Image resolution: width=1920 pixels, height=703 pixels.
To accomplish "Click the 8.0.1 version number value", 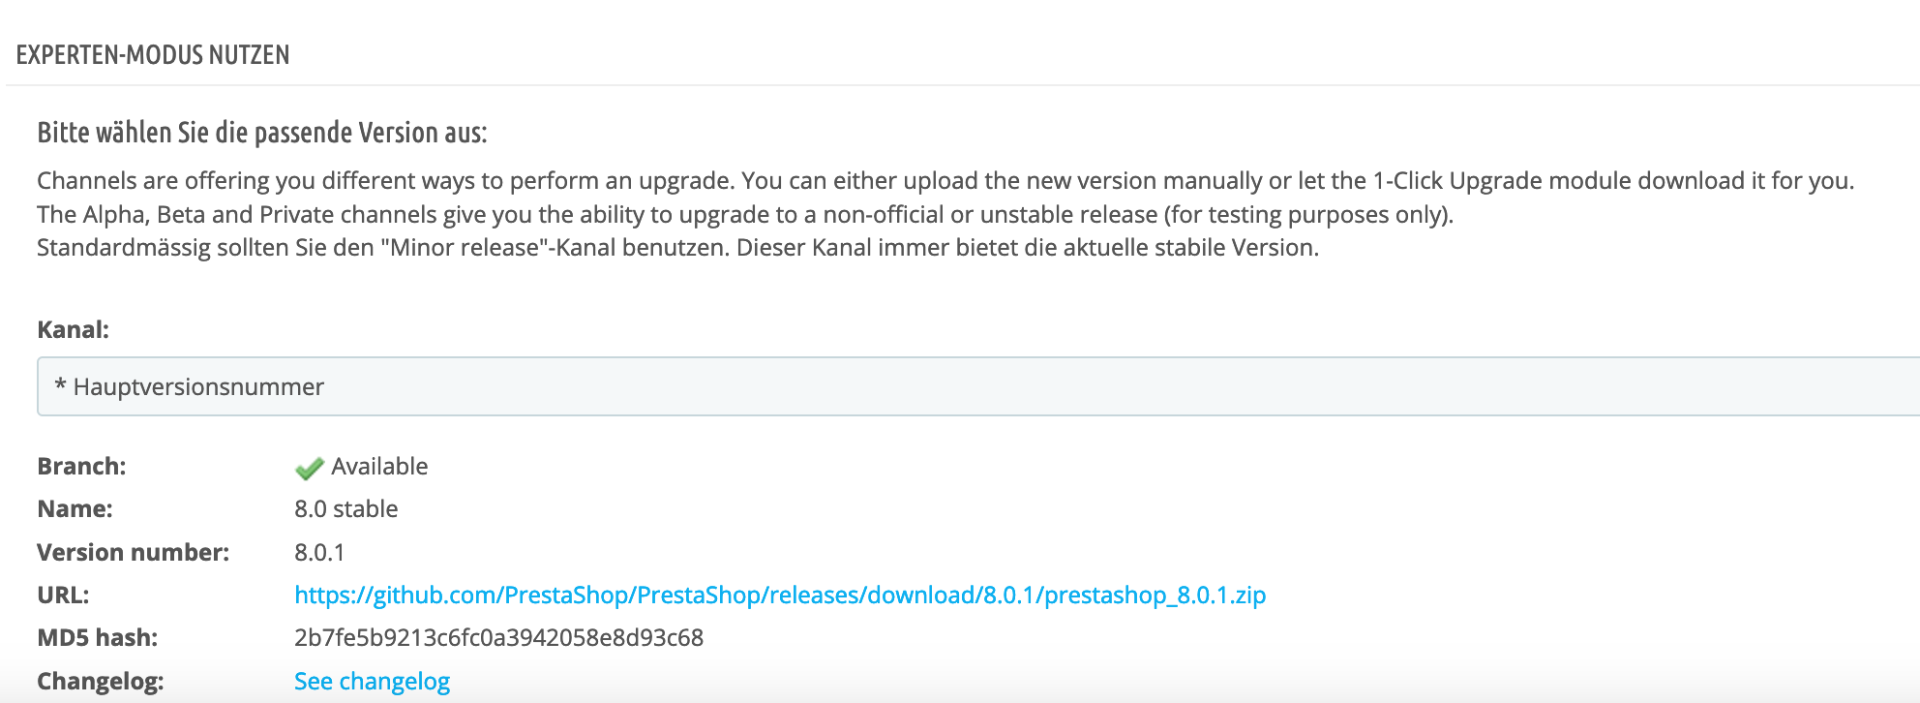I will [319, 552].
